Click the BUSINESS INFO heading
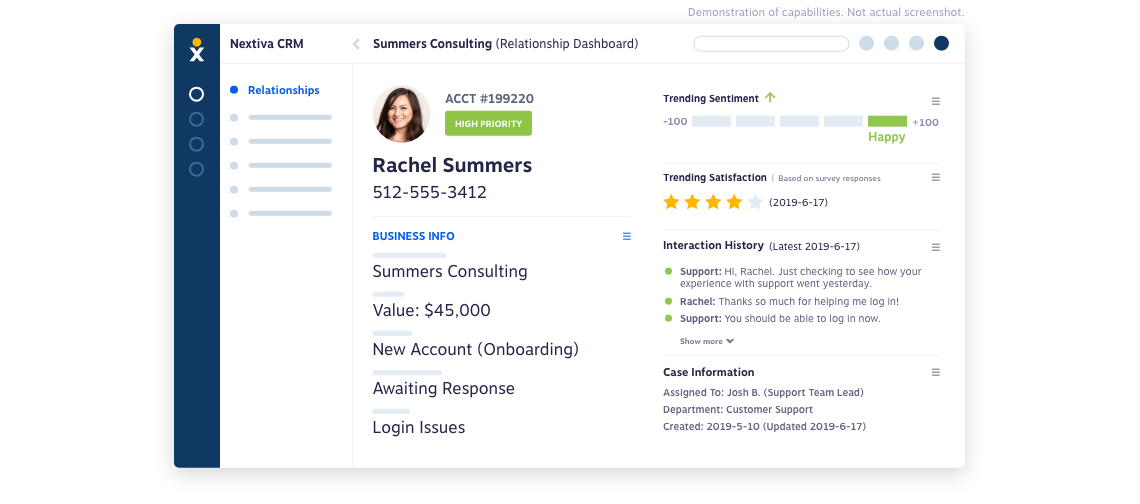1140x504 pixels. pos(414,236)
